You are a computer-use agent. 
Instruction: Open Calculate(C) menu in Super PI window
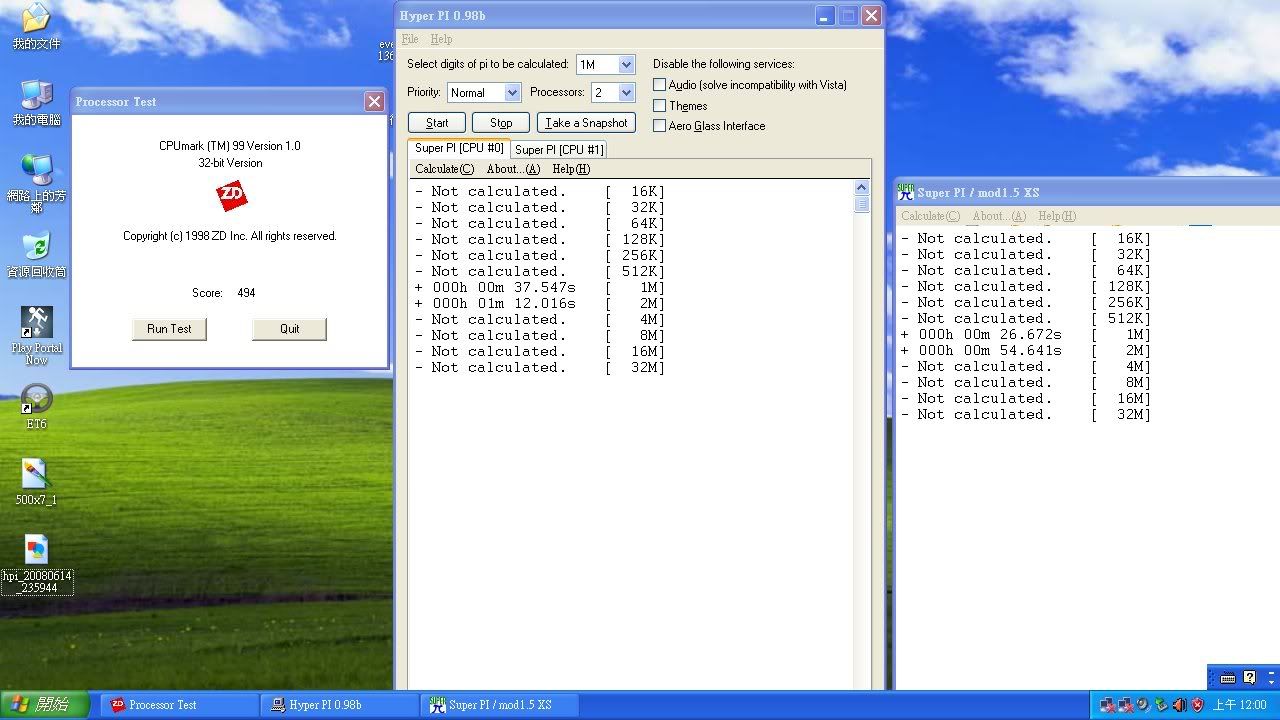(930, 216)
